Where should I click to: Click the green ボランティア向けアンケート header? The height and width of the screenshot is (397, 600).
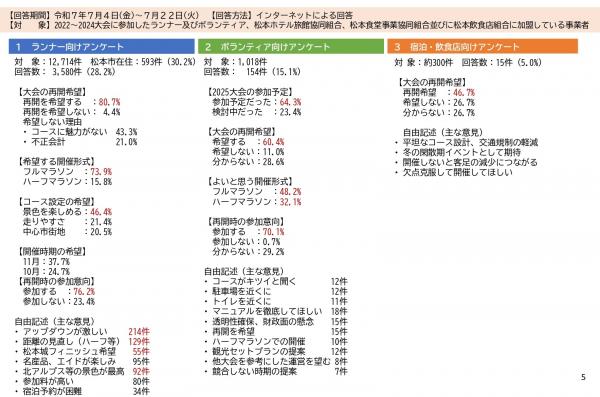(291, 47)
